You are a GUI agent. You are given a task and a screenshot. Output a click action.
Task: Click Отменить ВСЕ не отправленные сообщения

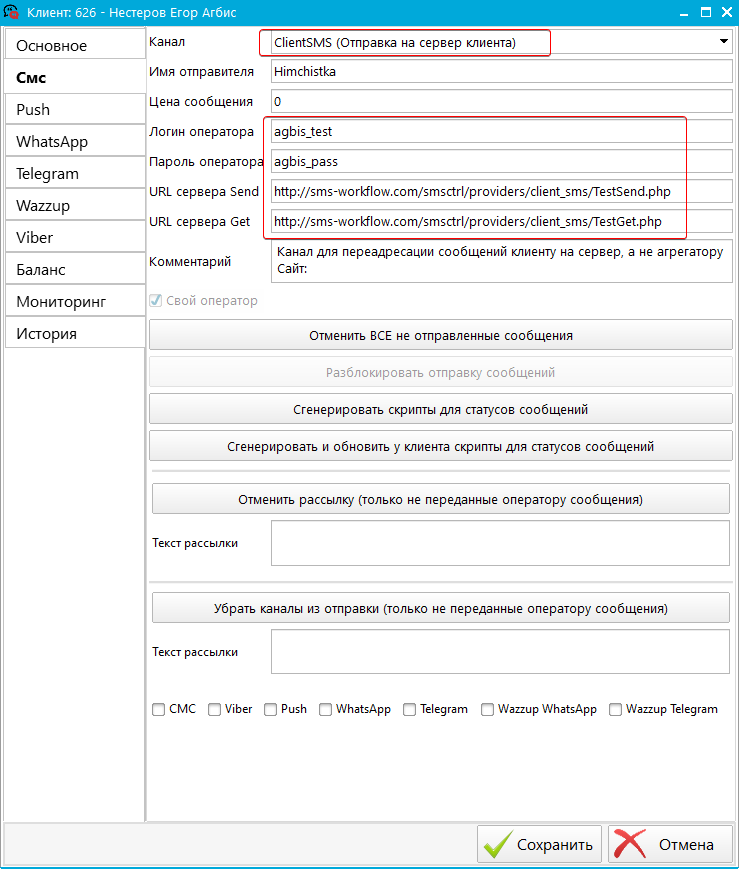(x=441, y=335)
